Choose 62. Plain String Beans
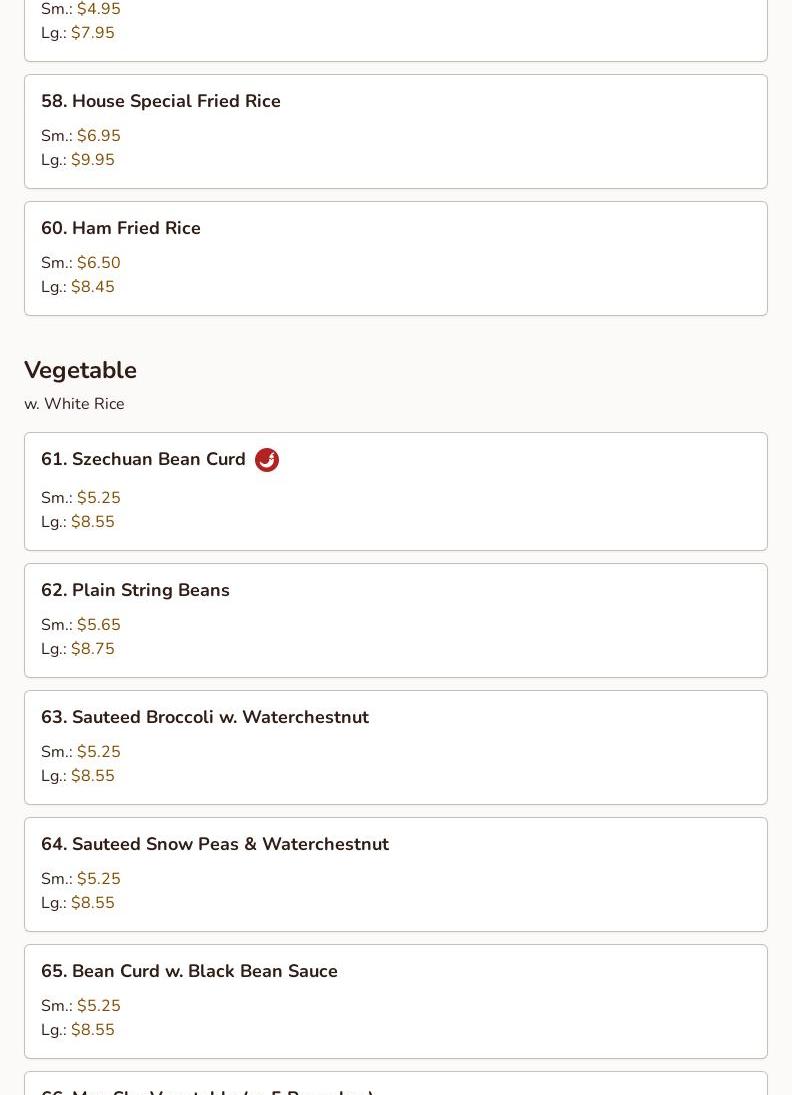Screen dimensions: 792x1095 tap(135, 590)
